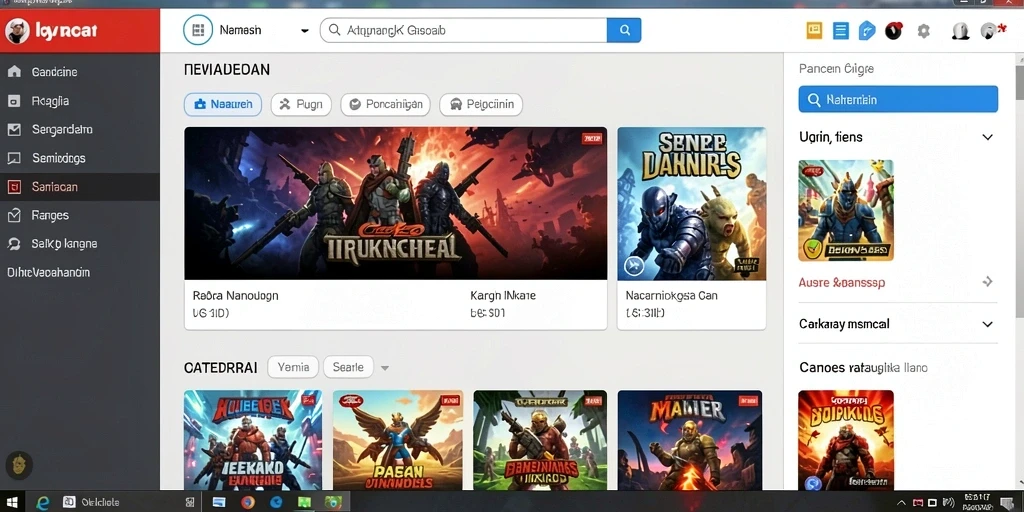This screenshot has height=512, width=1024.
Task: Click the Windows Start button
Action: click(13, 502)
